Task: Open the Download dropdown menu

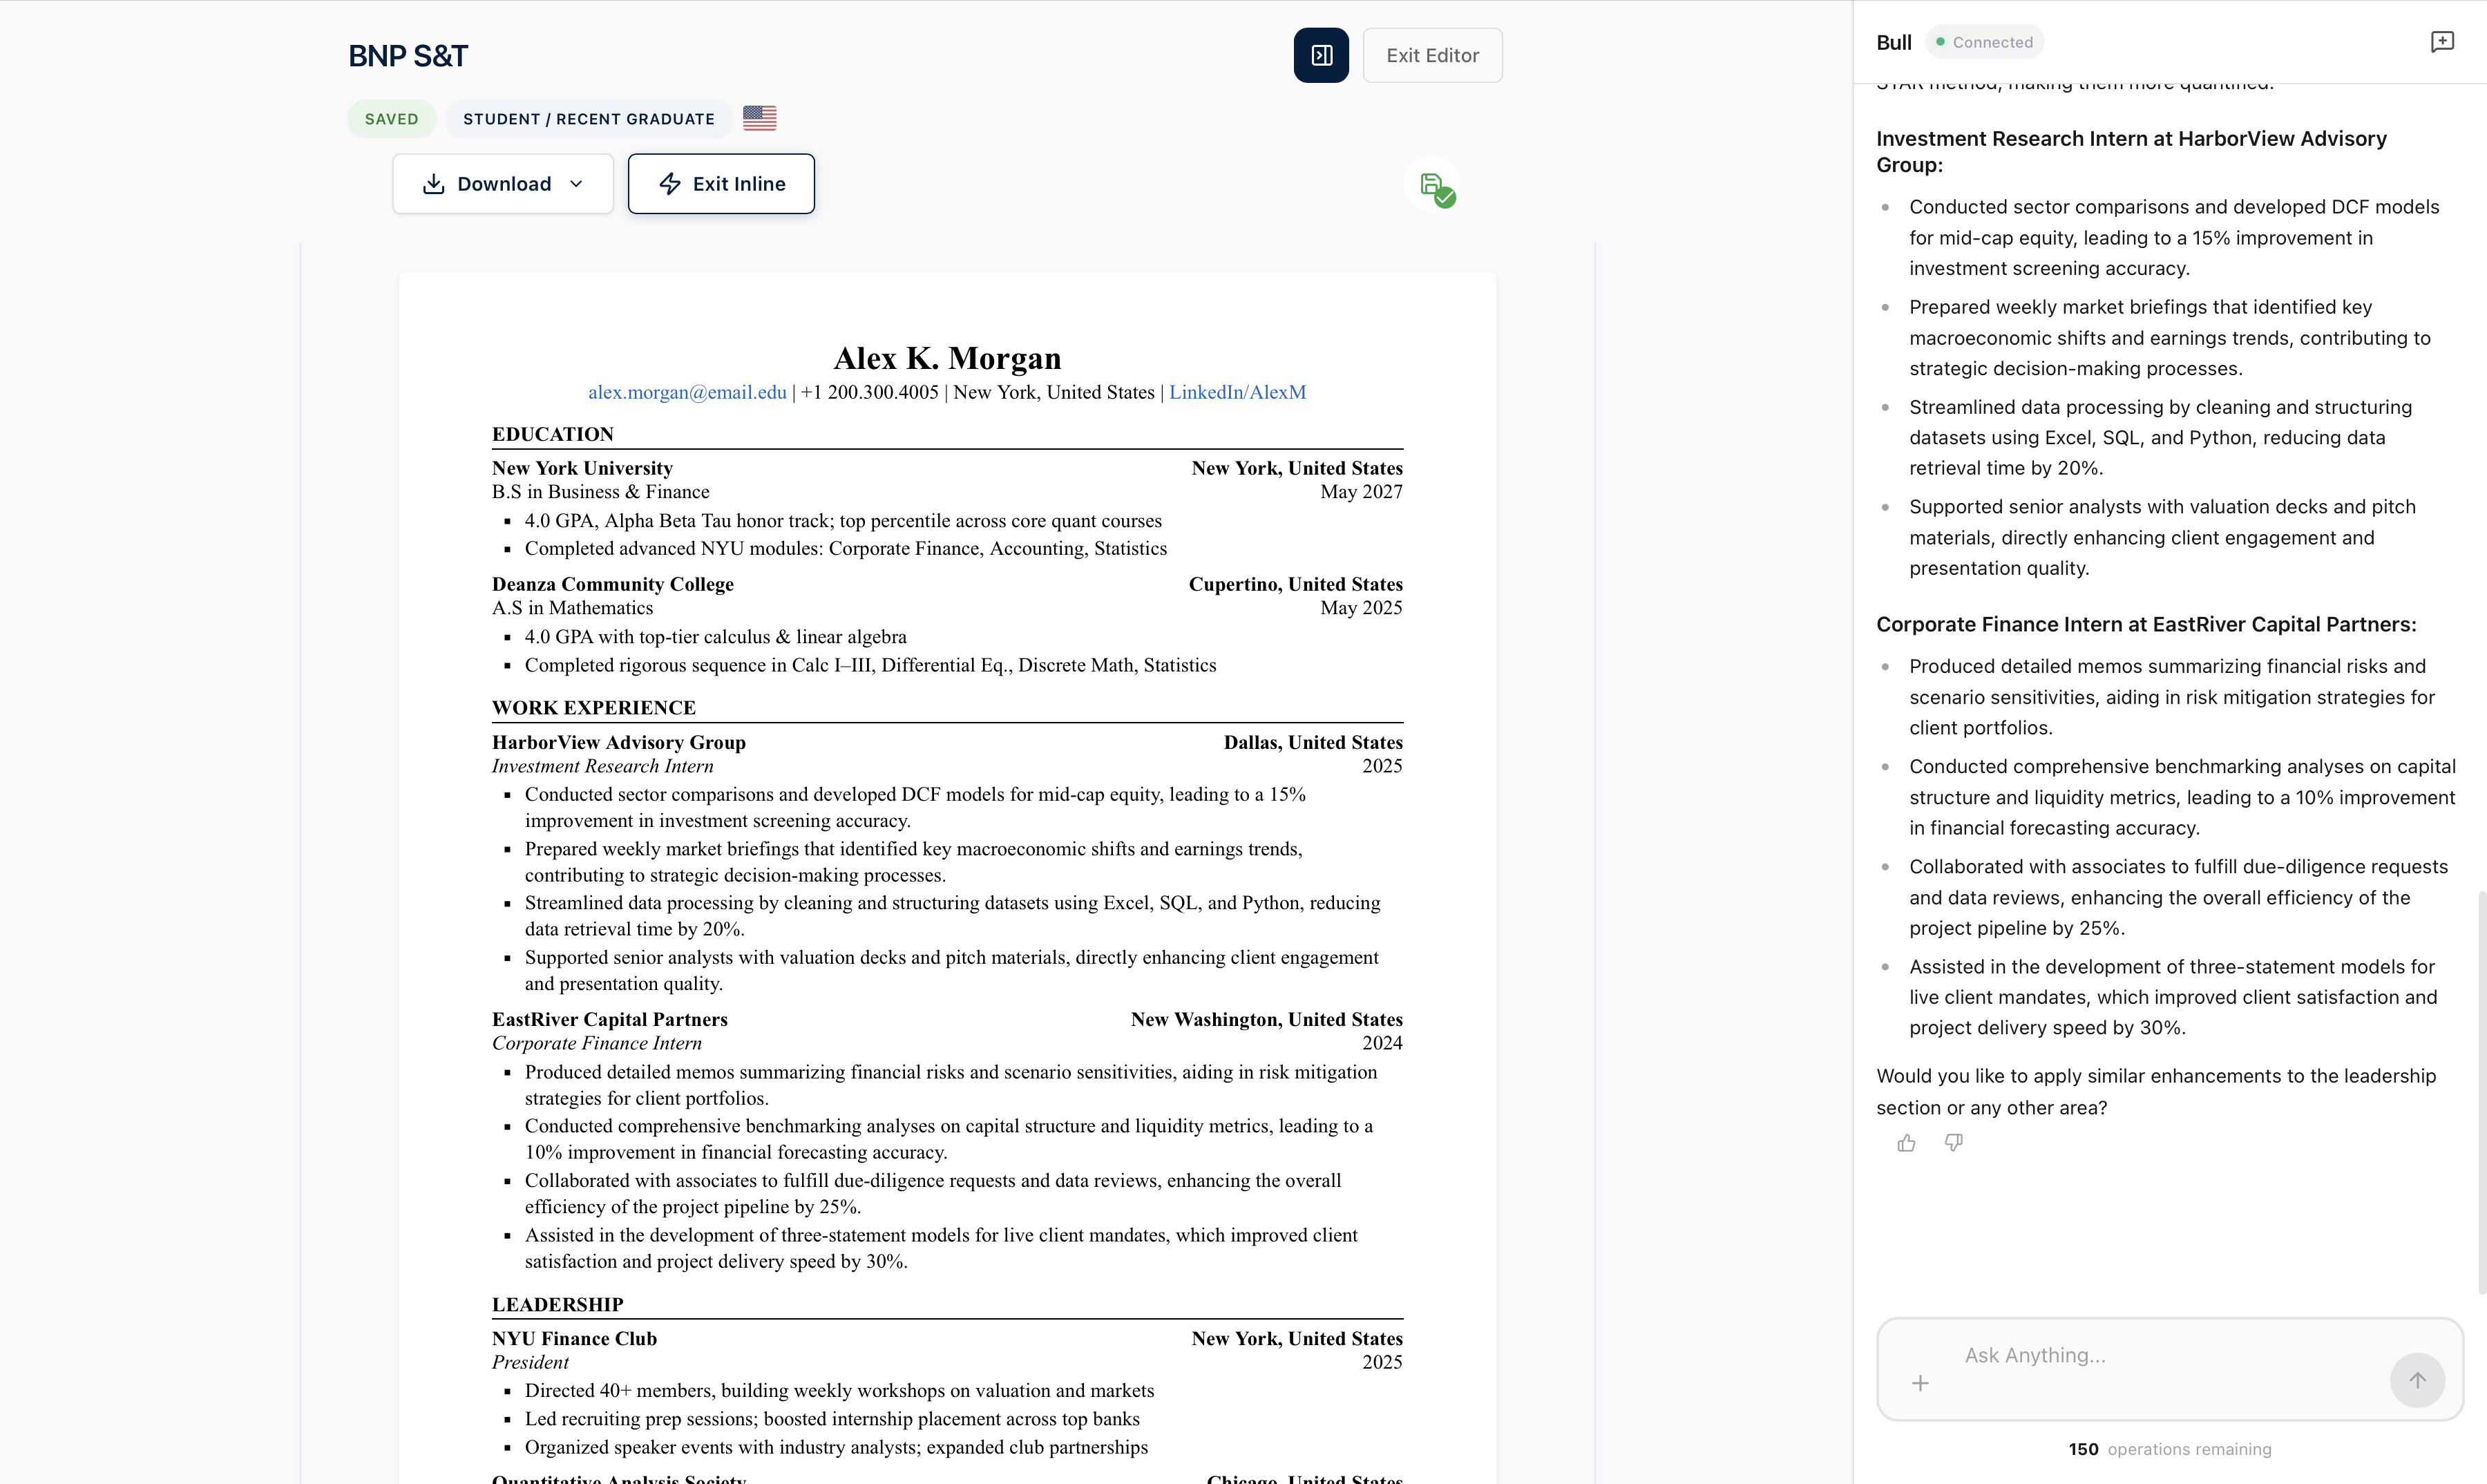Action: [503, 184]
